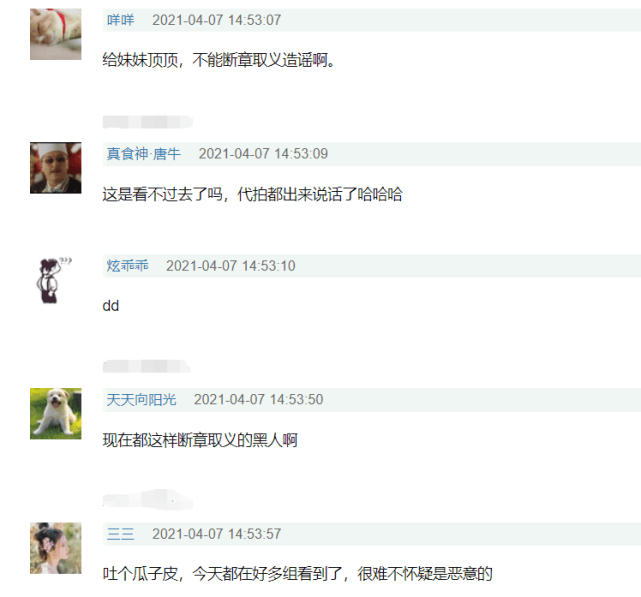The image size is (641, 597).
Task: Click the comment text 给妹妹顶顶
Action: click(140, 60)
